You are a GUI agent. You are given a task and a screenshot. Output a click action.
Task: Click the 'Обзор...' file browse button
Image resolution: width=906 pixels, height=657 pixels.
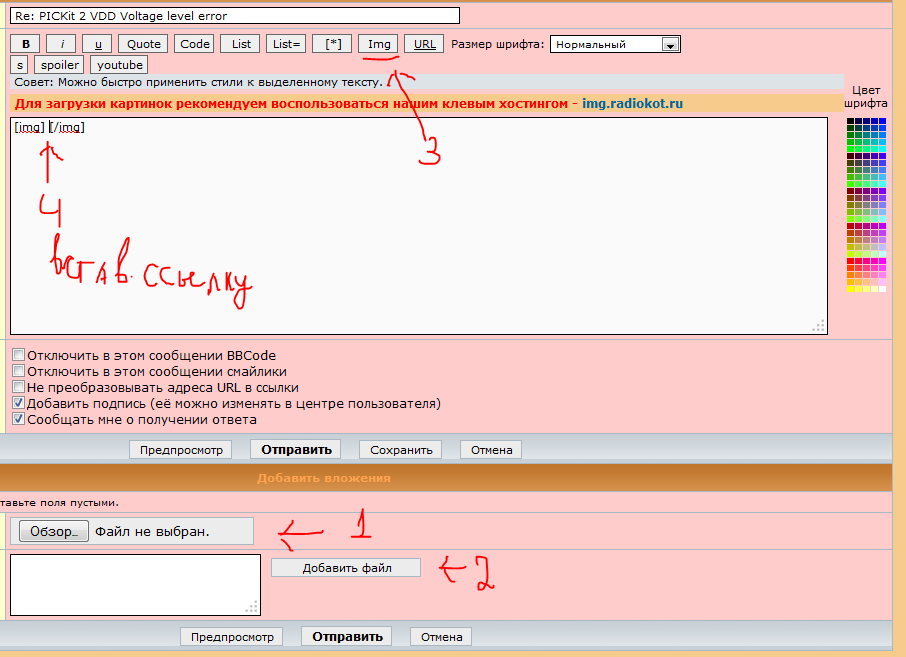54,531
